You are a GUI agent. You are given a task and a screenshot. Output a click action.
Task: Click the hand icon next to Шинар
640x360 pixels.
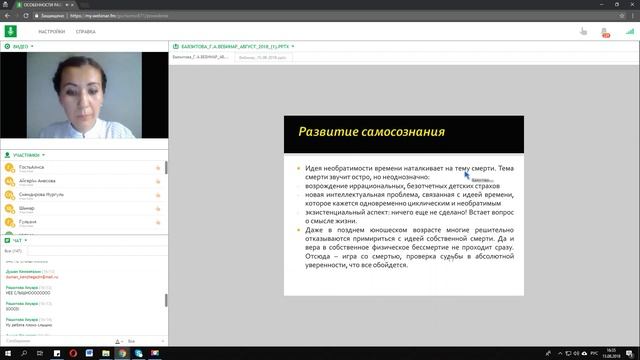tap(158, 209)
